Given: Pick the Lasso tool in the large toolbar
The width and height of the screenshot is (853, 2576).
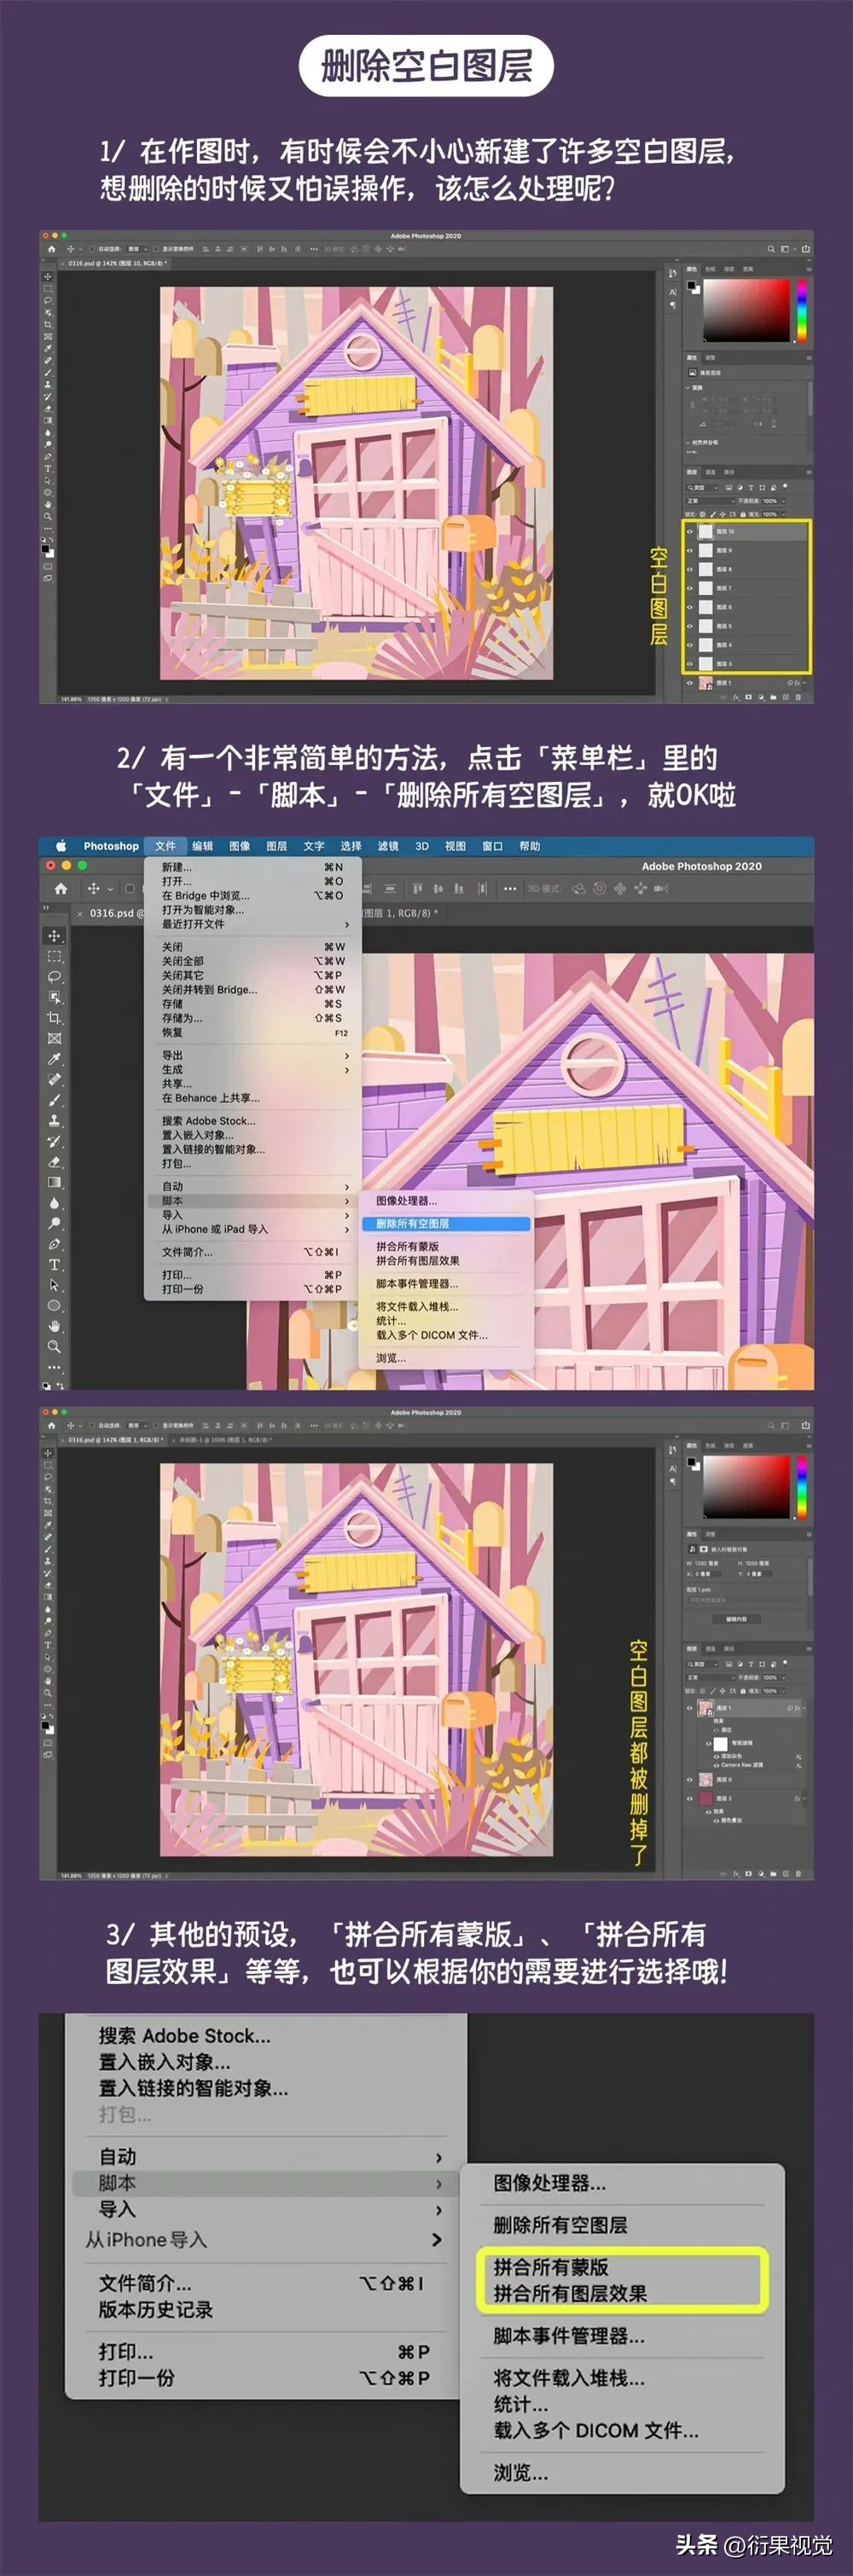Looking at the screenshot, I should tap(54, 977).
